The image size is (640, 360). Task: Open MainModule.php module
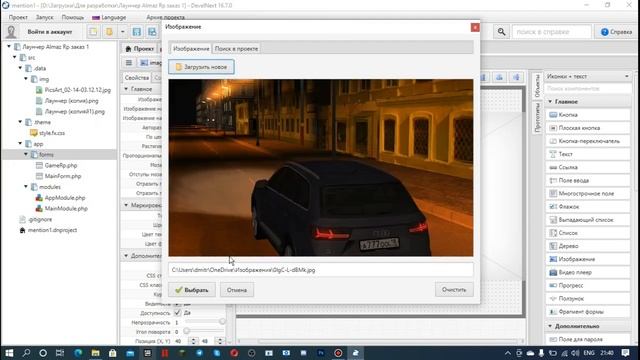click(x=66, y=208)
